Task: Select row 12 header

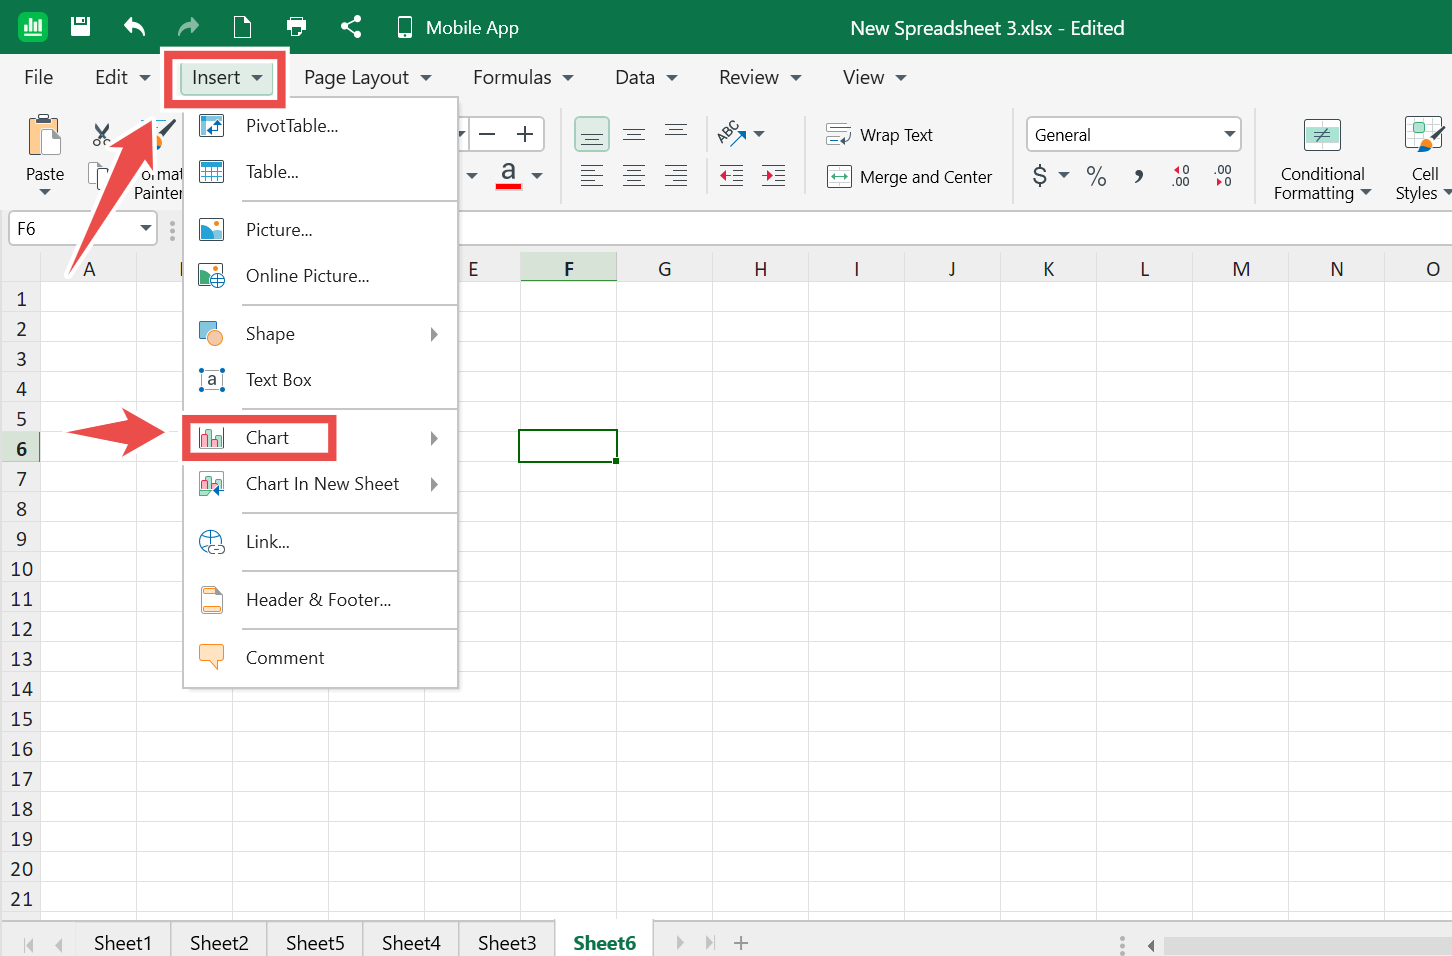Action: (21, 628)
